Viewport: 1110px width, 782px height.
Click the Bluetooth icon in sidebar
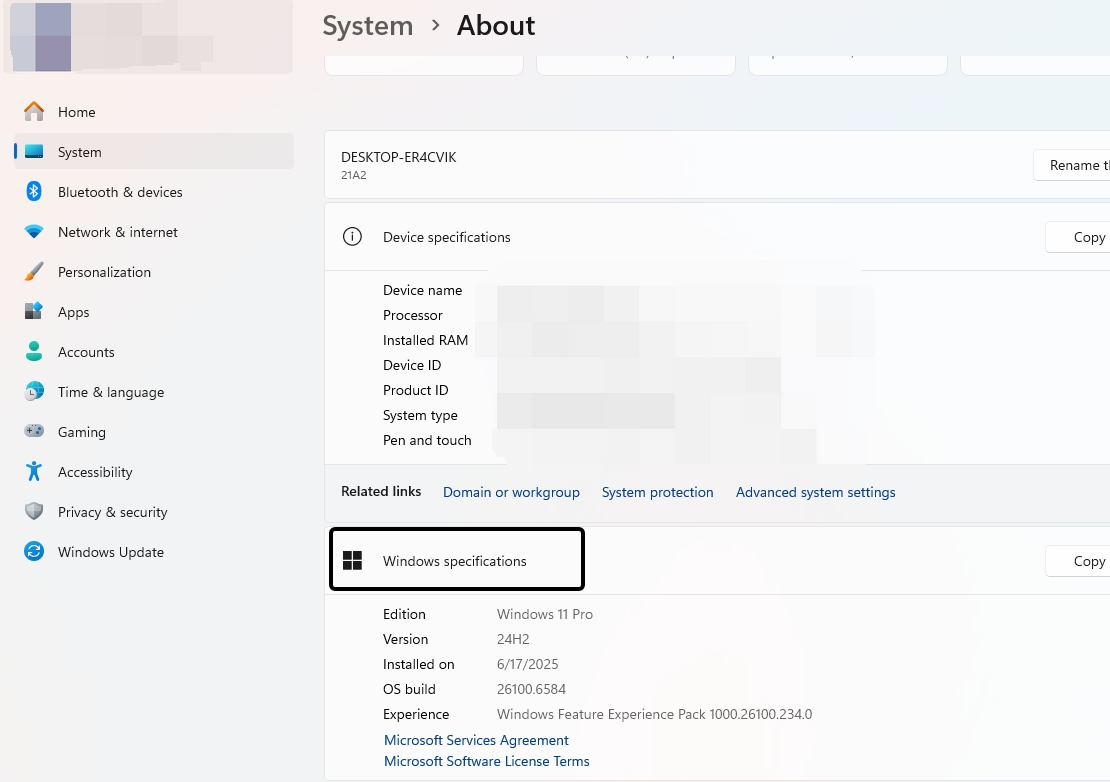(33, 192)
